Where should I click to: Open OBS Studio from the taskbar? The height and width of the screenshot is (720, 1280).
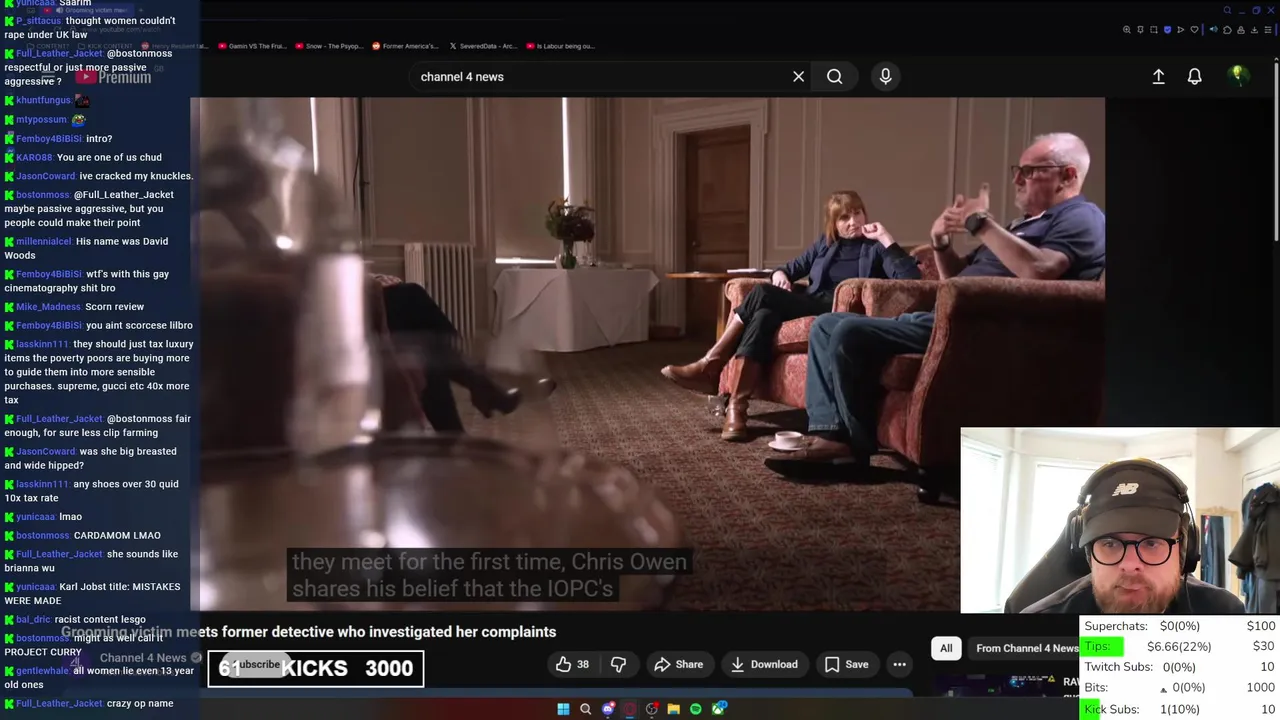click(652, 709)
